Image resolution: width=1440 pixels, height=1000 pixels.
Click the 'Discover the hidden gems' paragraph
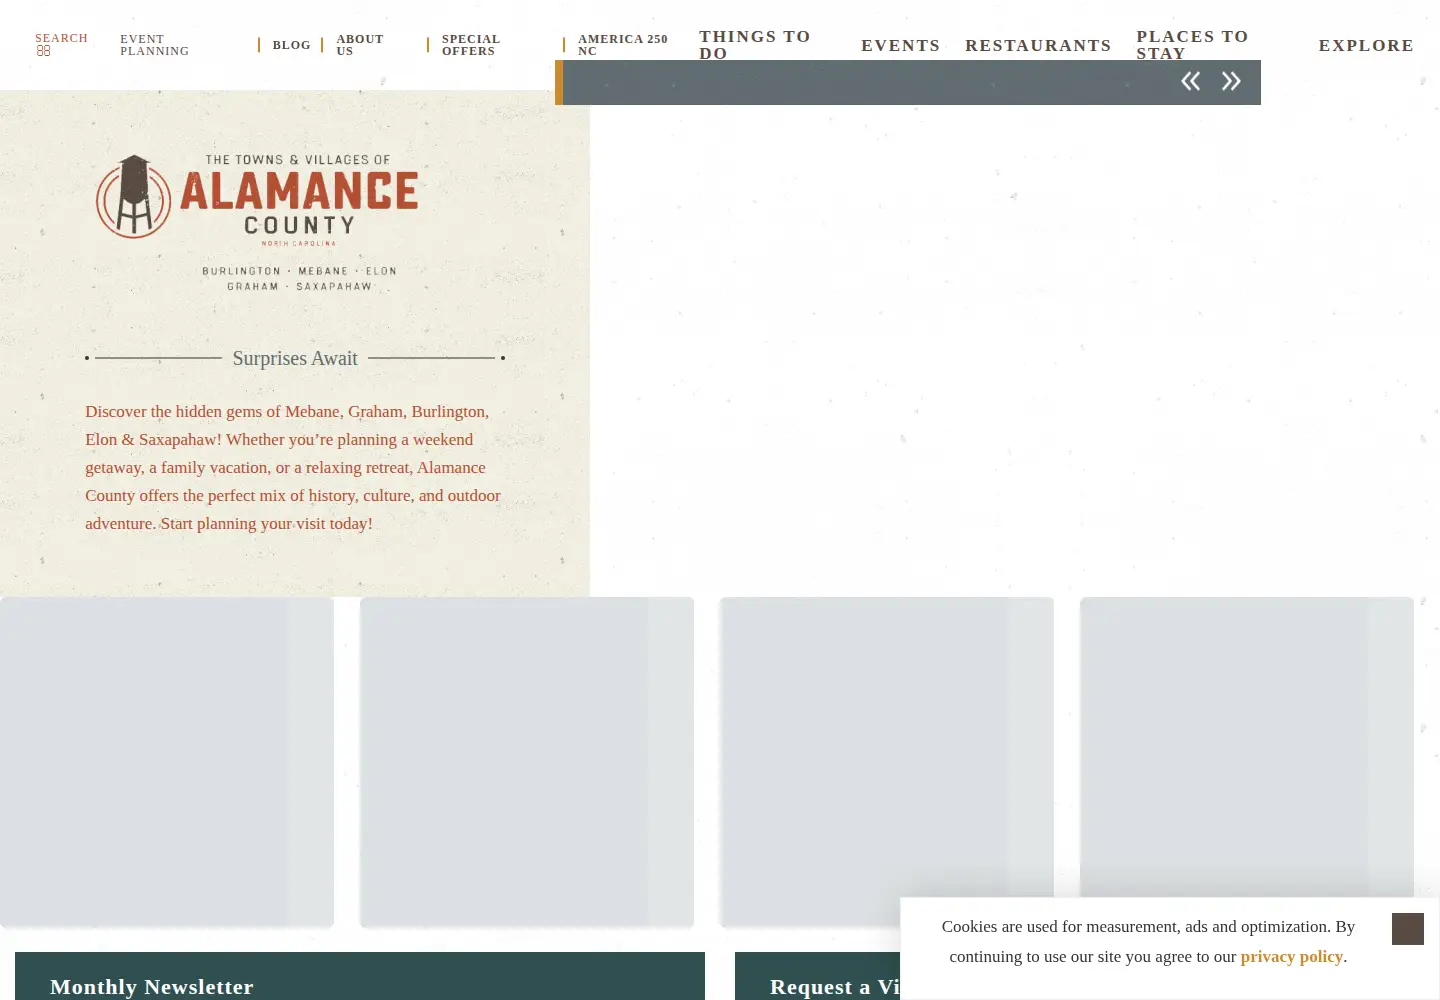[294, 467]
